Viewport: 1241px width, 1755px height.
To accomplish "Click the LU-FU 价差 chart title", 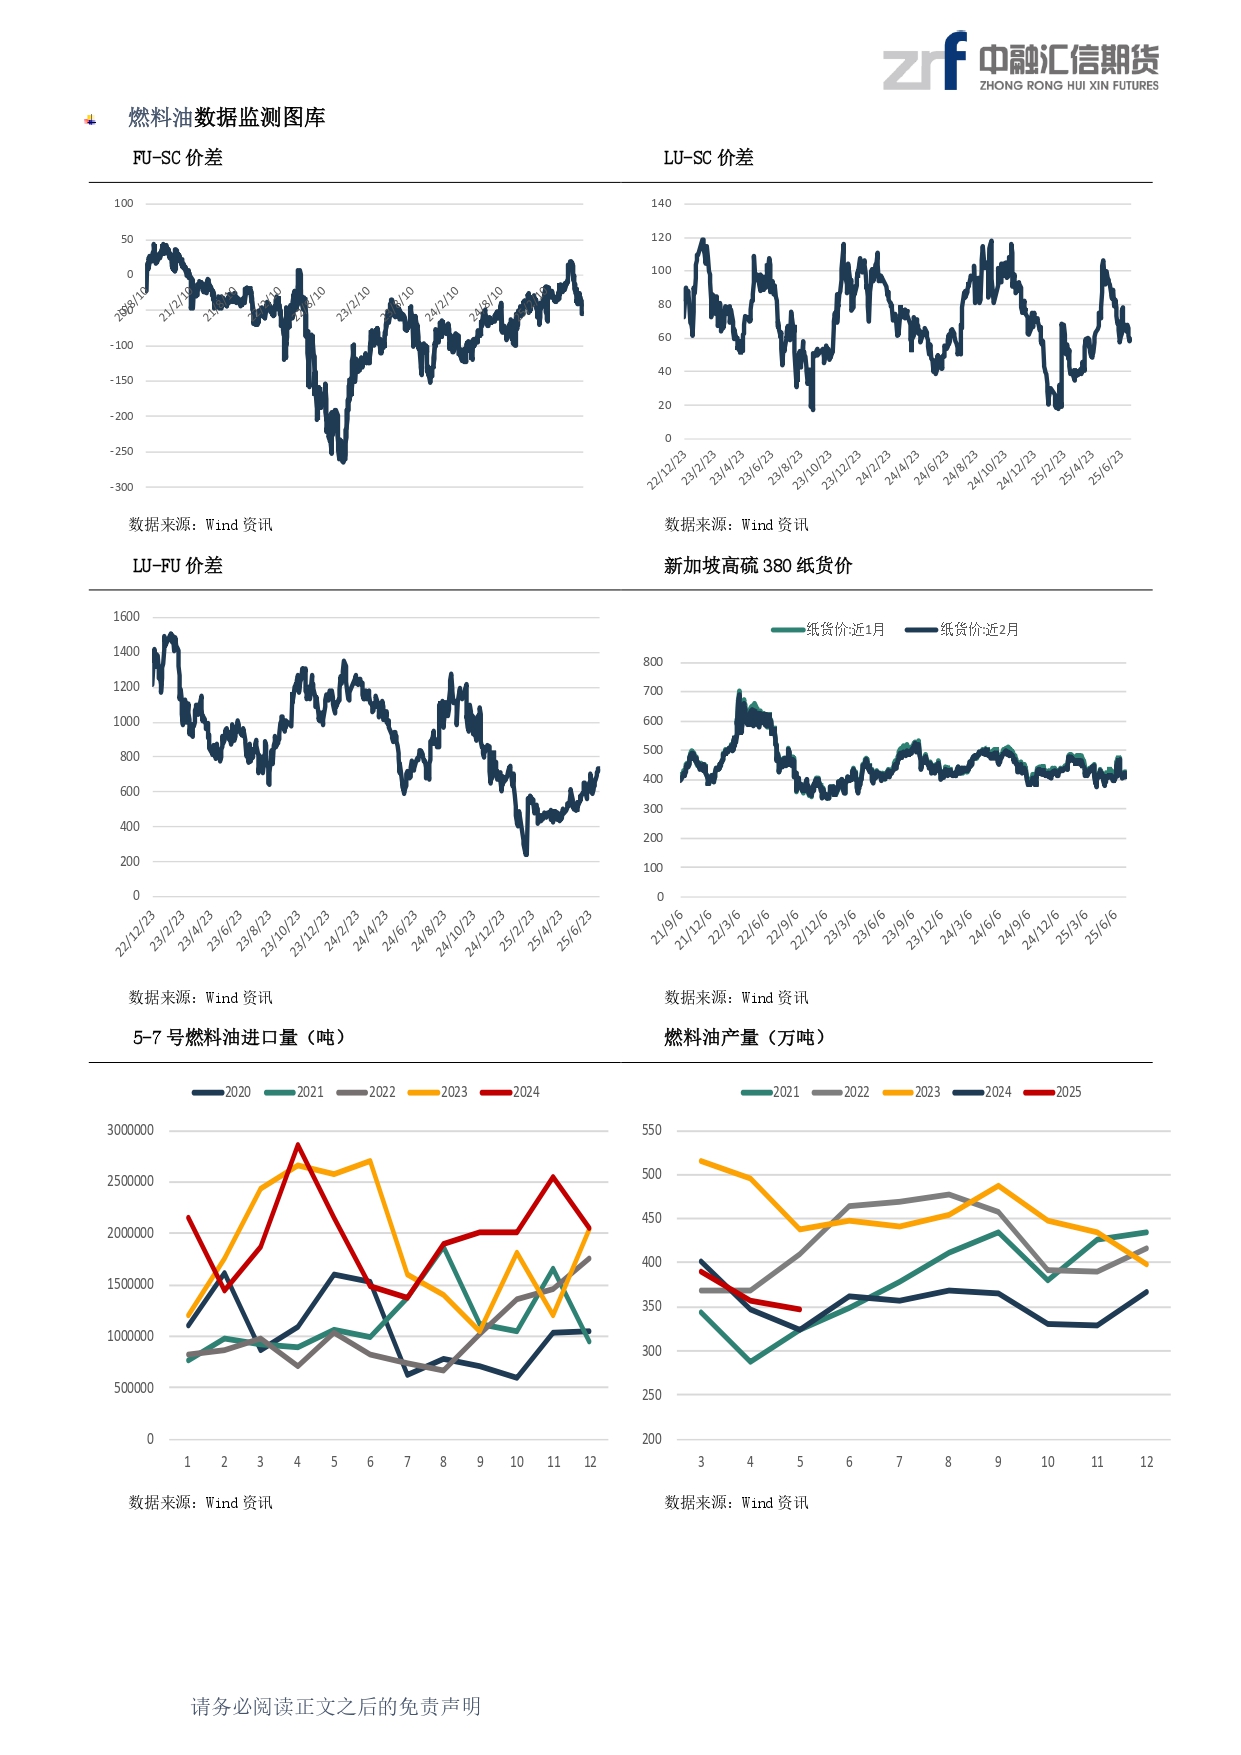I will (177, 566).
